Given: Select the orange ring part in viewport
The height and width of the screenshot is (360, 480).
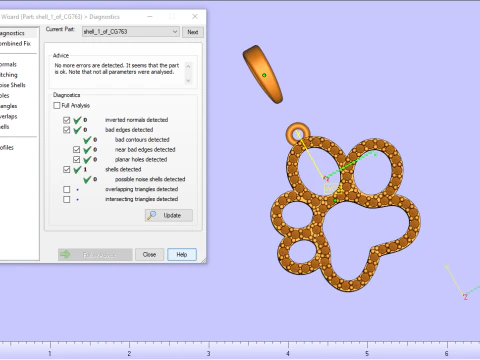Looking at the screenshot, I should pyautogui.click(x=263, y=75).
